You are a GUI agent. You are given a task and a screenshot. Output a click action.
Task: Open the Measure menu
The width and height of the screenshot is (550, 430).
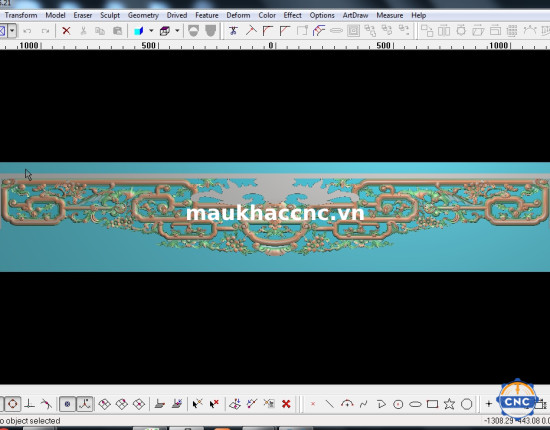389,15
